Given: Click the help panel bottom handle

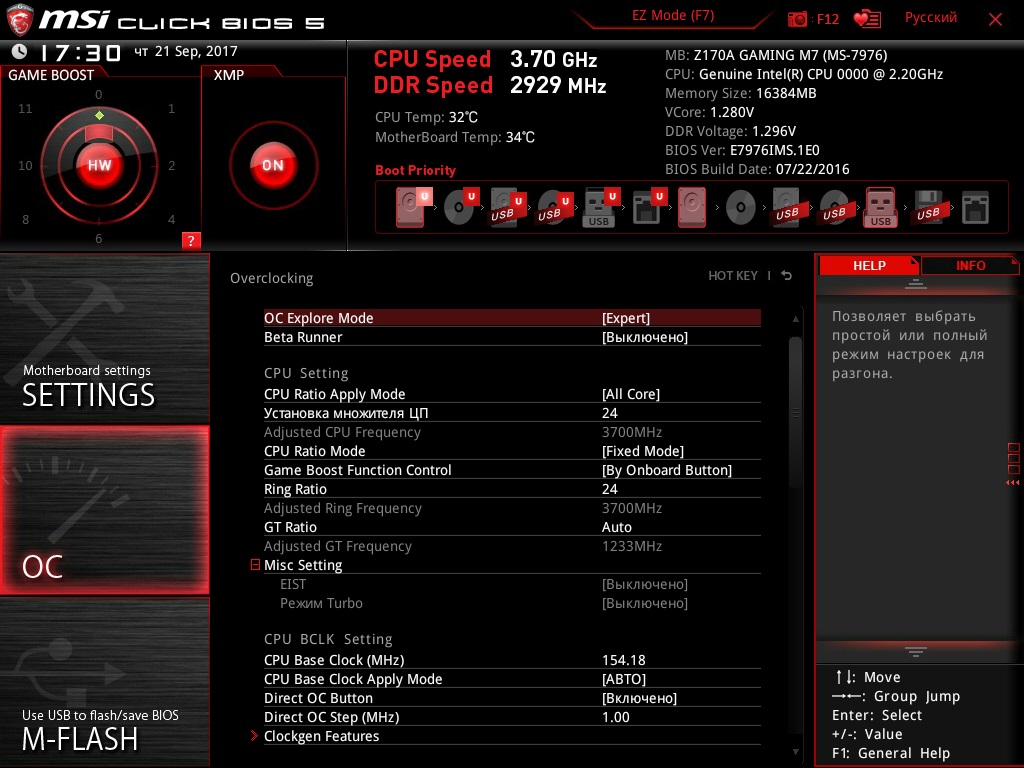Looking at the screenshot, I should click(915, 652).
